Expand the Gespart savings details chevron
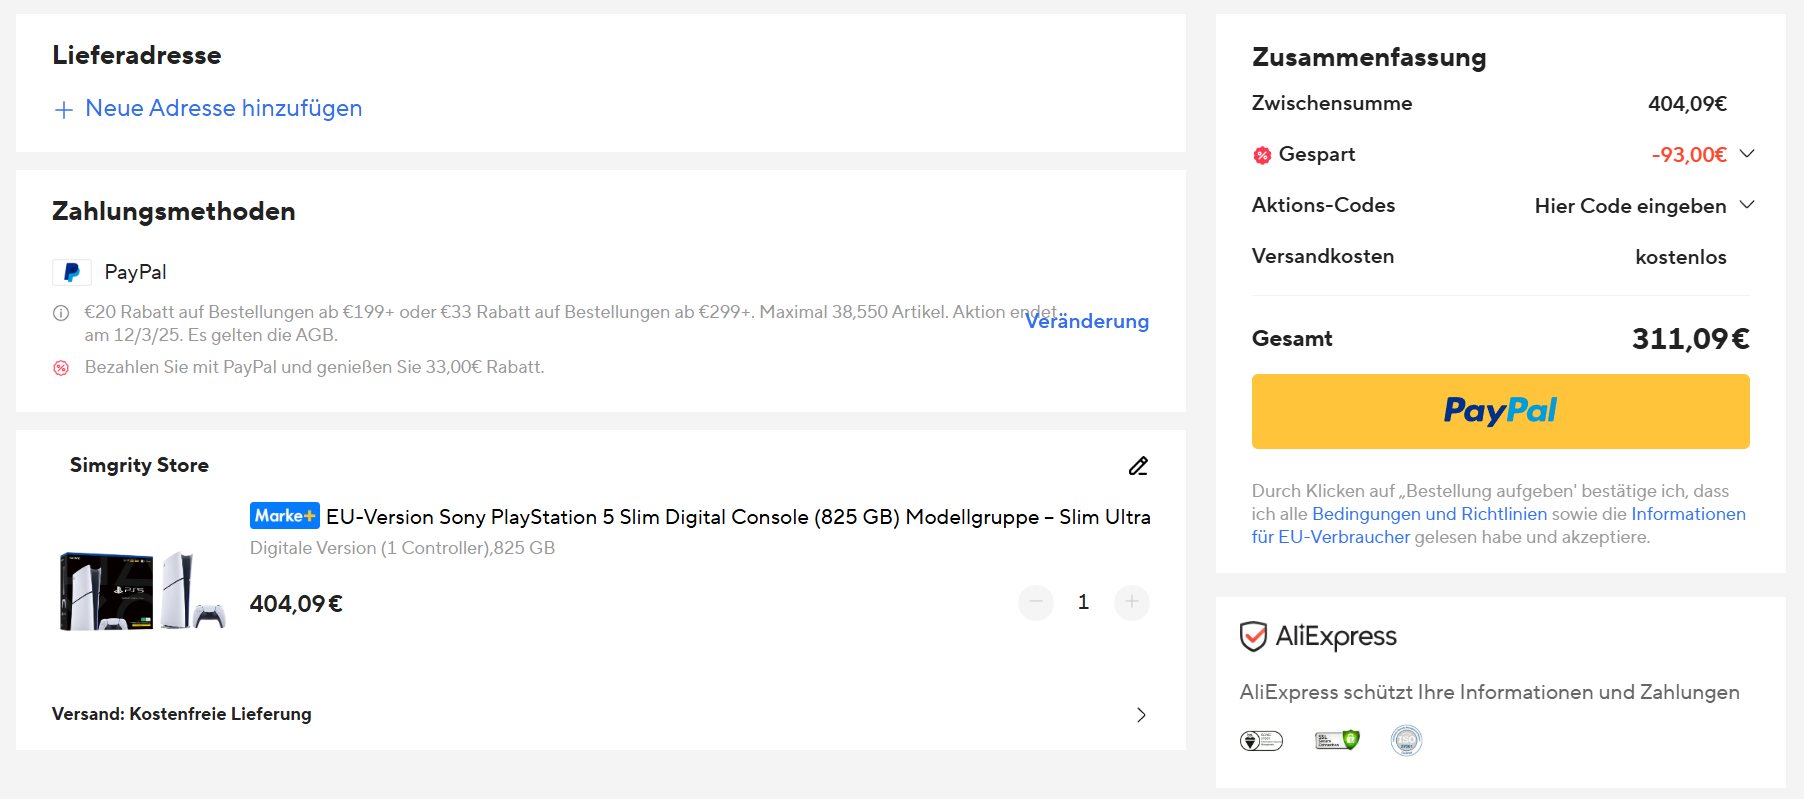Viewport: 1804px width, 799px height. point(1747,154)
